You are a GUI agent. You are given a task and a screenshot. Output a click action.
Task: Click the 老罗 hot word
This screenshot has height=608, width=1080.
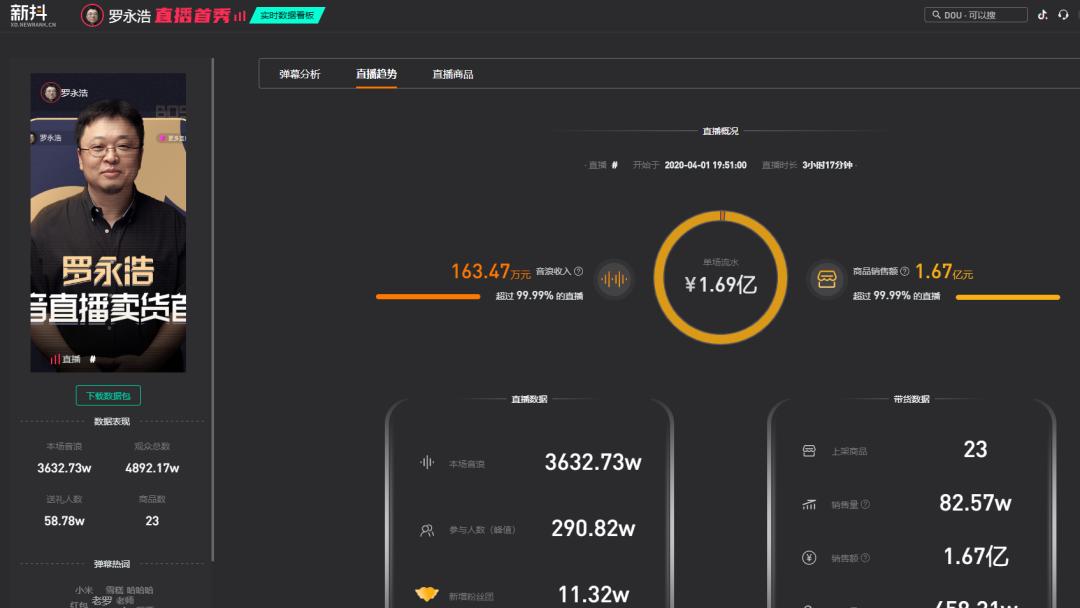[x=102, y=600]
